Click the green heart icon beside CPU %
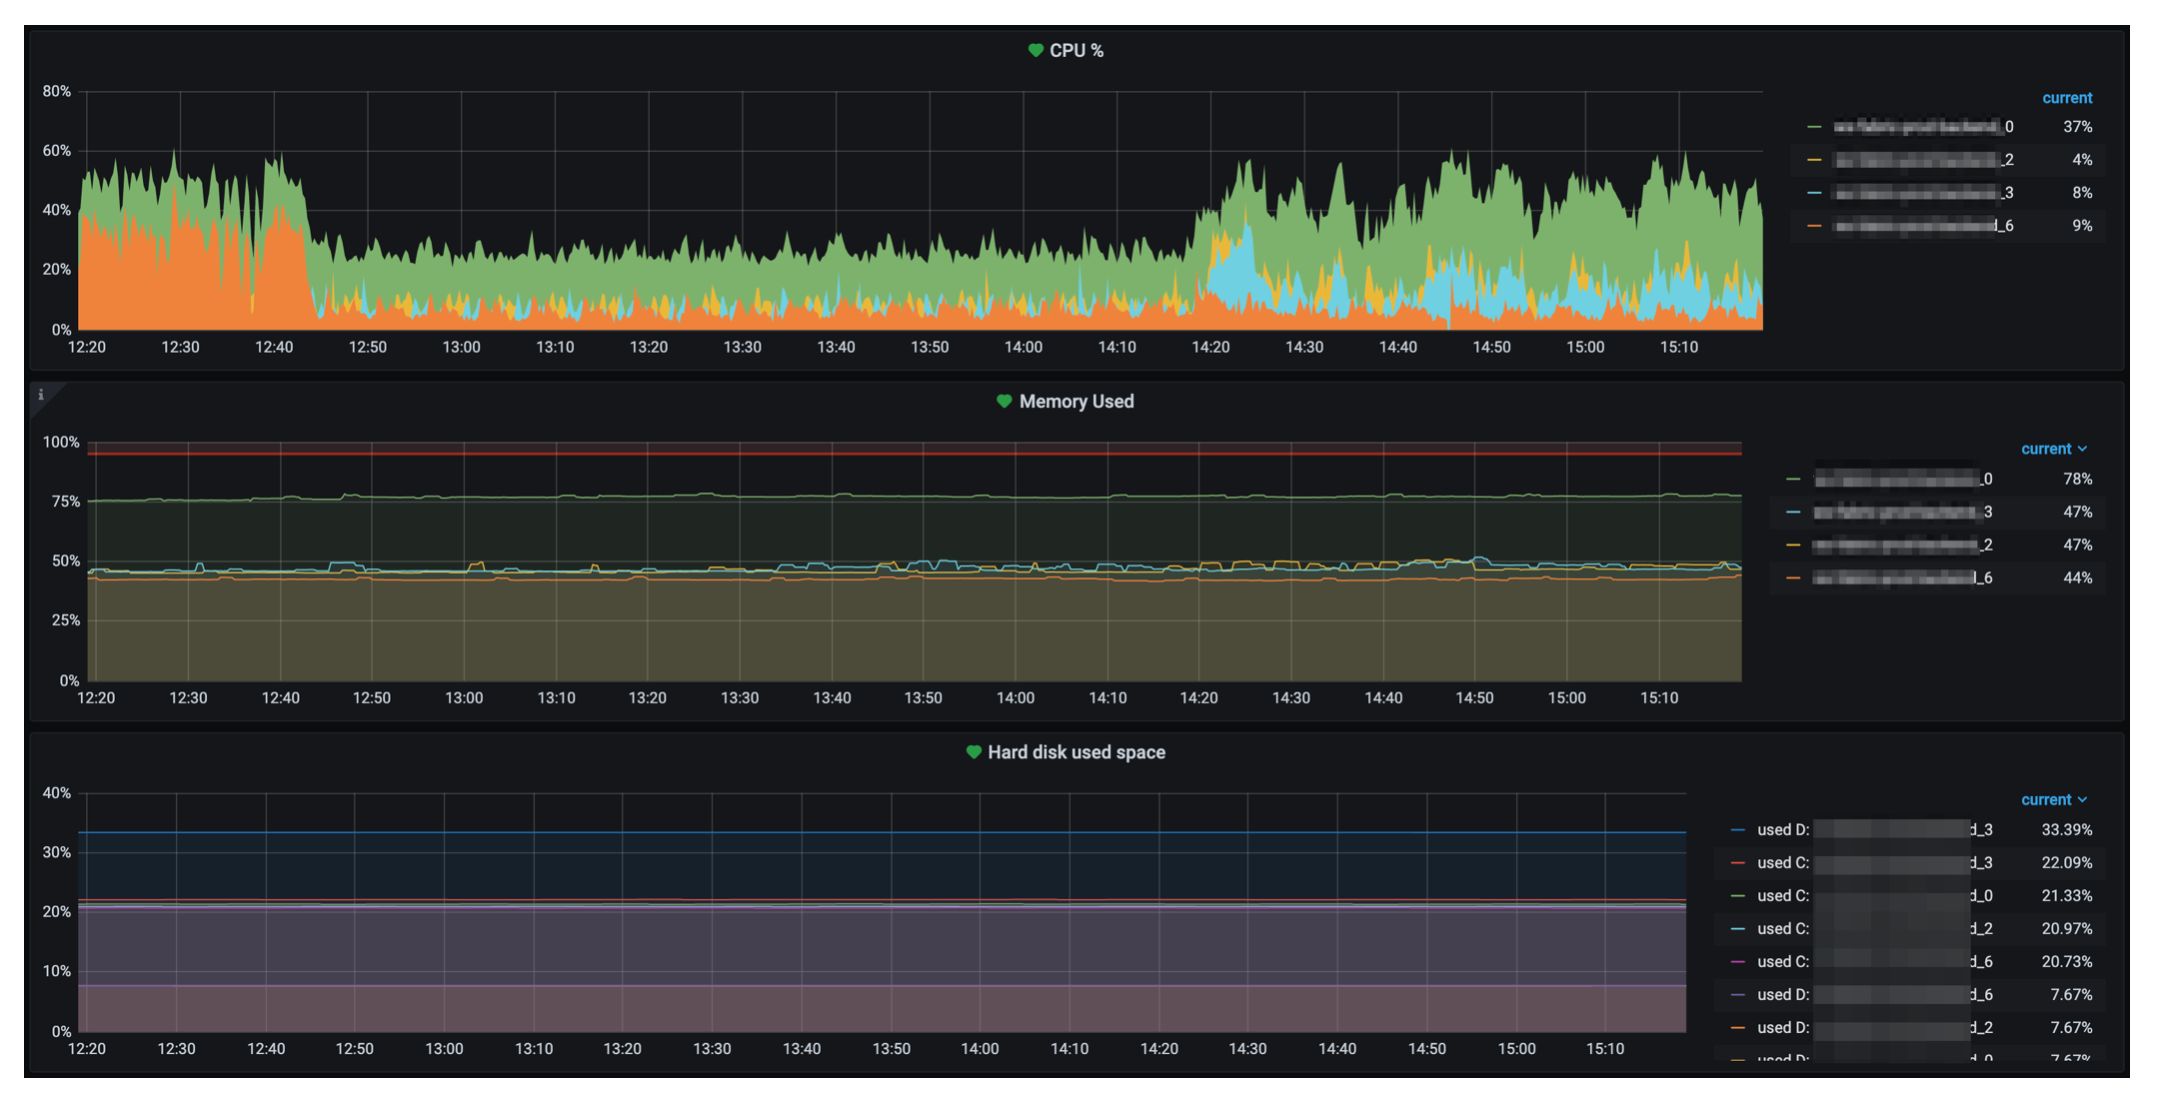Screen dimensions: 2158x1100 coord(1035,50)
